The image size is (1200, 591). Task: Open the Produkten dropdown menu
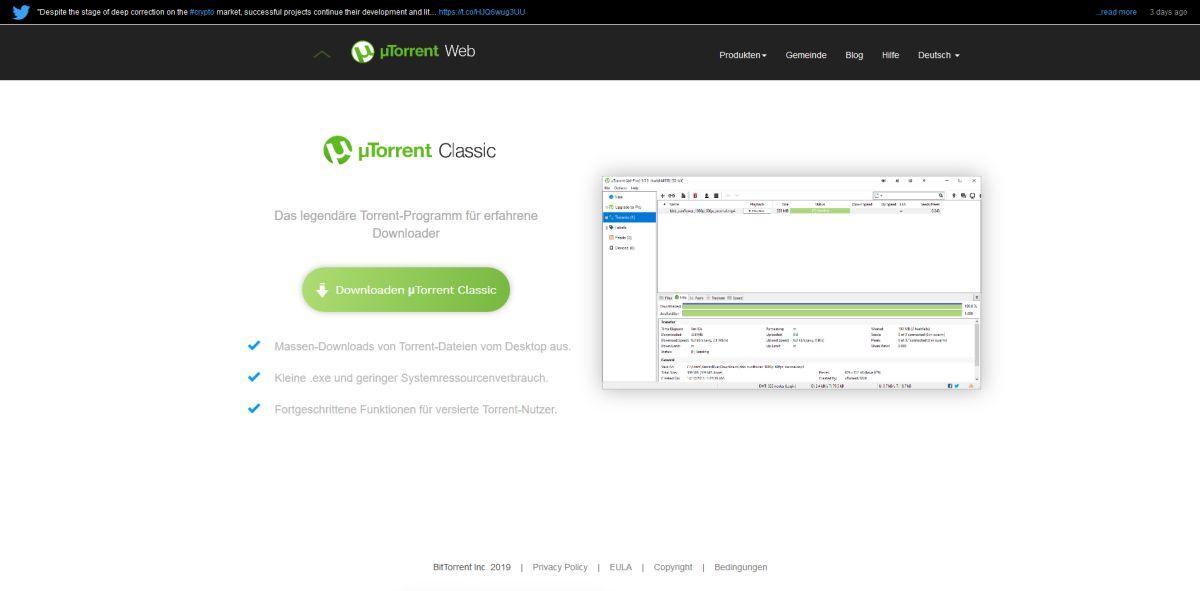742,56
